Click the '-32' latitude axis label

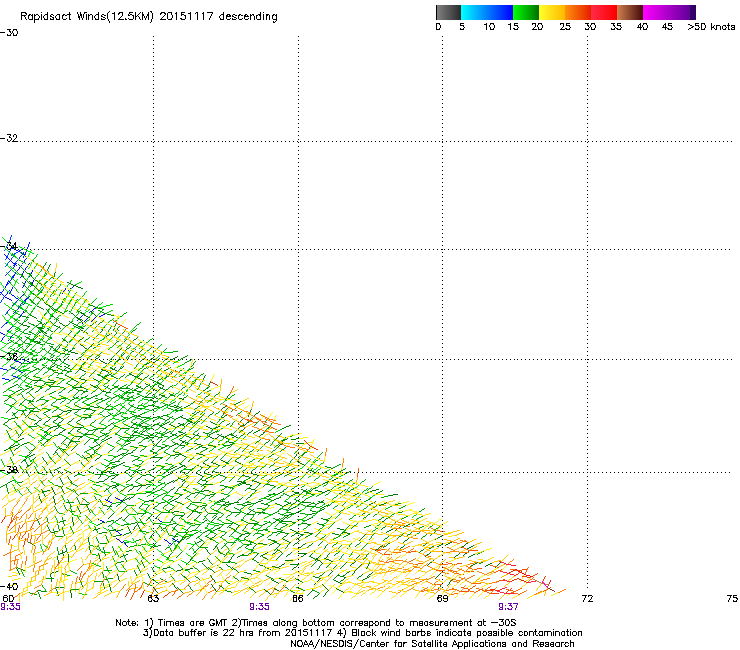click(9, 138)
